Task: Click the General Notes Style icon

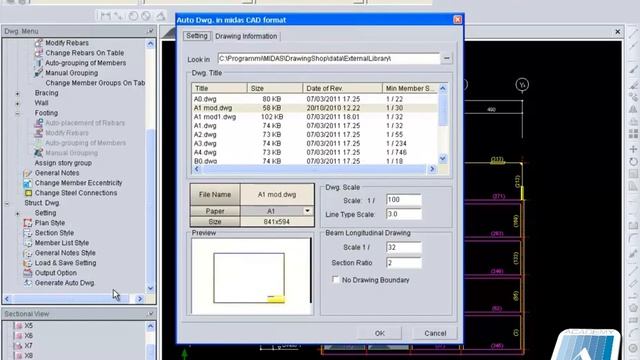Action: pyautogui.click(x=28, y=253)
